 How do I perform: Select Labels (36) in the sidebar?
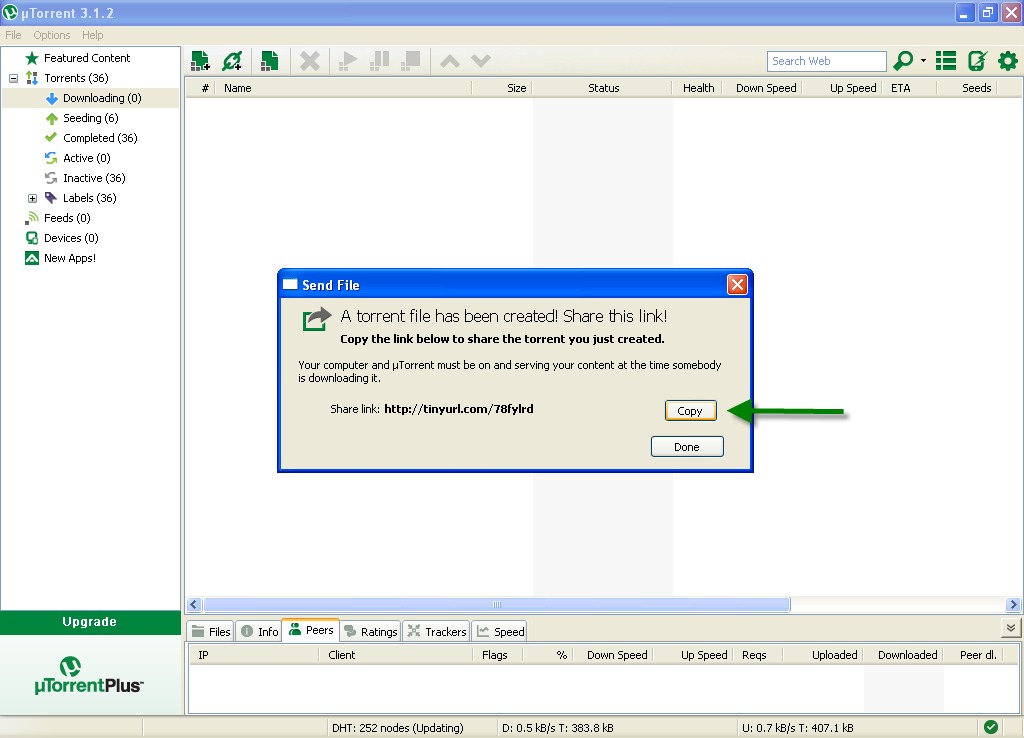coord(89,198)
